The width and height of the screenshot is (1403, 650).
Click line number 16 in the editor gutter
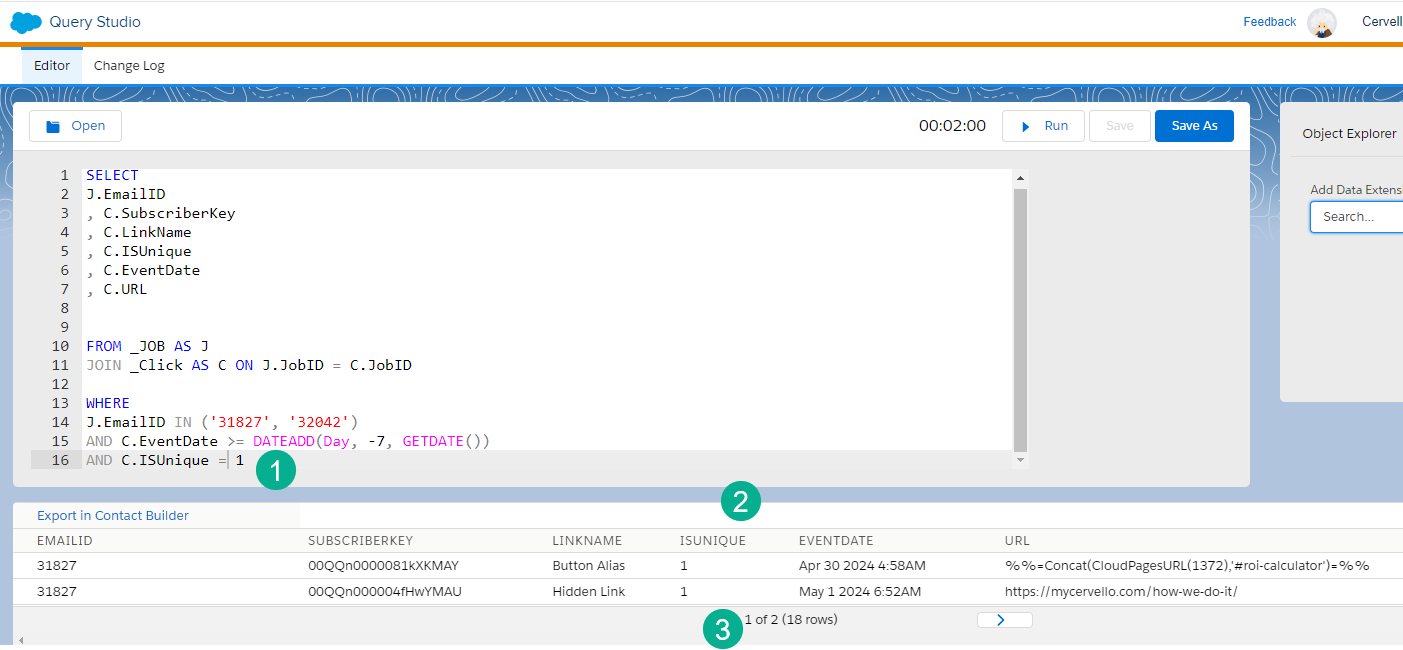coord(60,459)
